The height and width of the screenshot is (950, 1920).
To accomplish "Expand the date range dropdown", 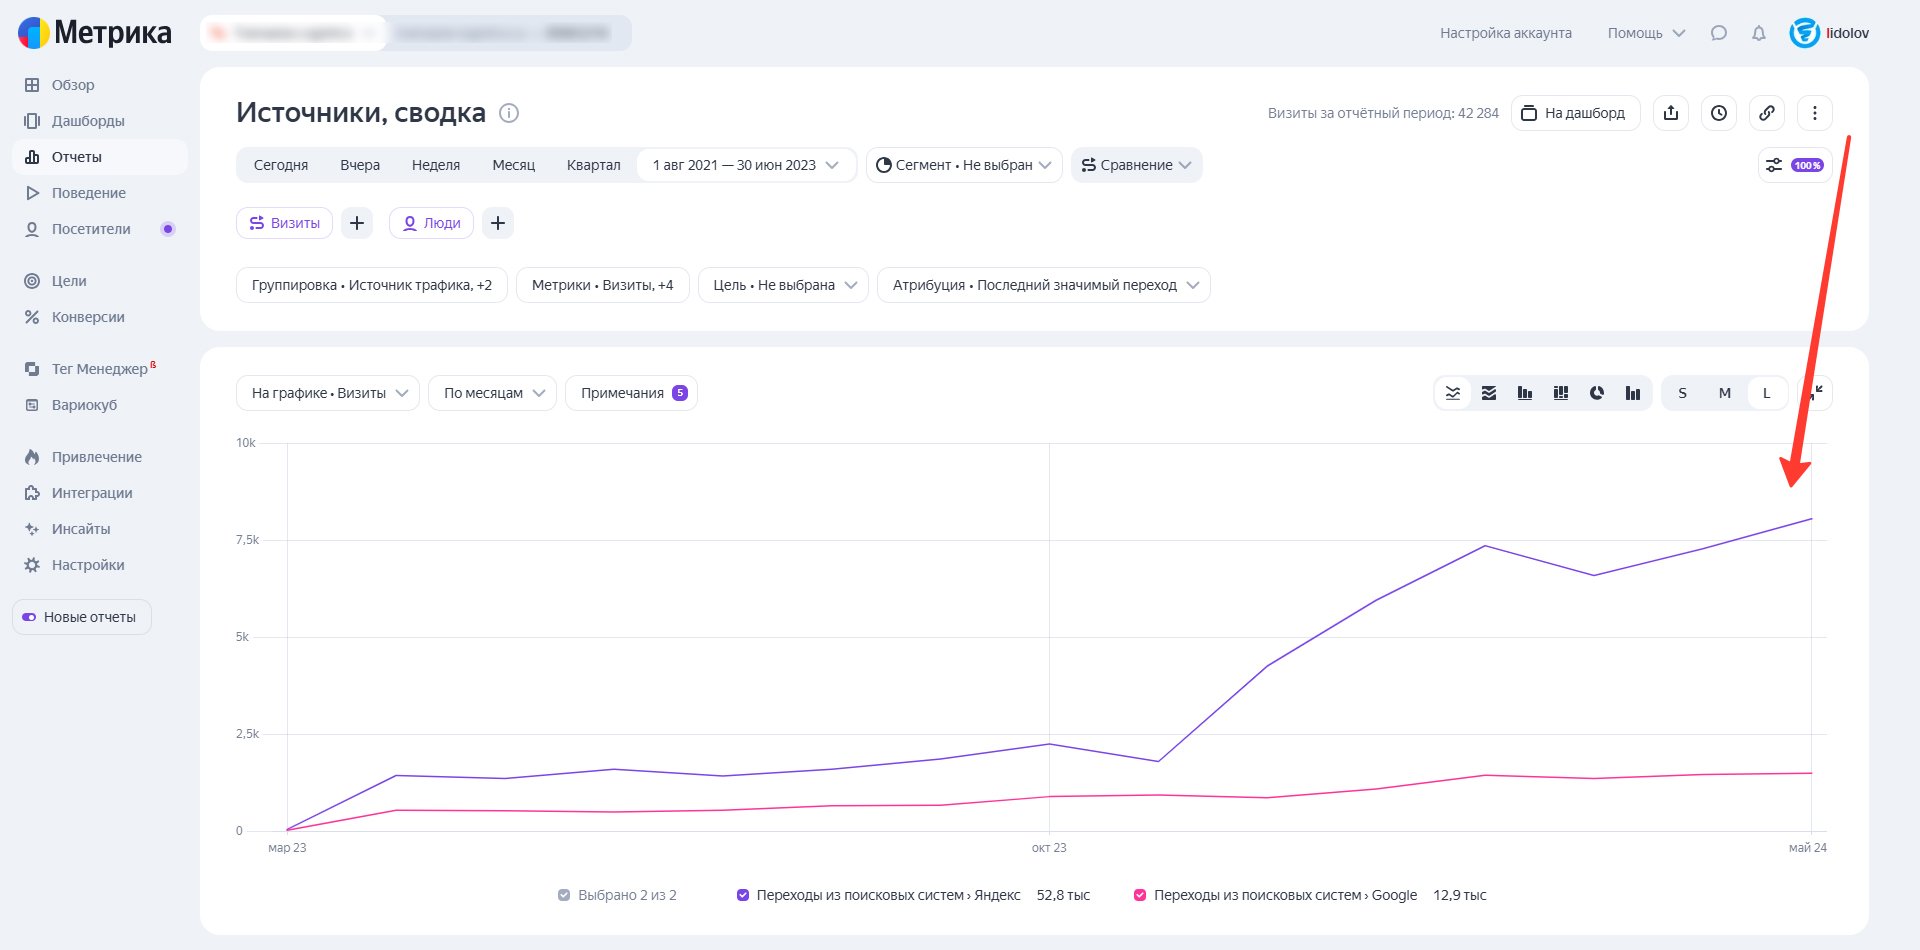I will click(x=745, y=165).
